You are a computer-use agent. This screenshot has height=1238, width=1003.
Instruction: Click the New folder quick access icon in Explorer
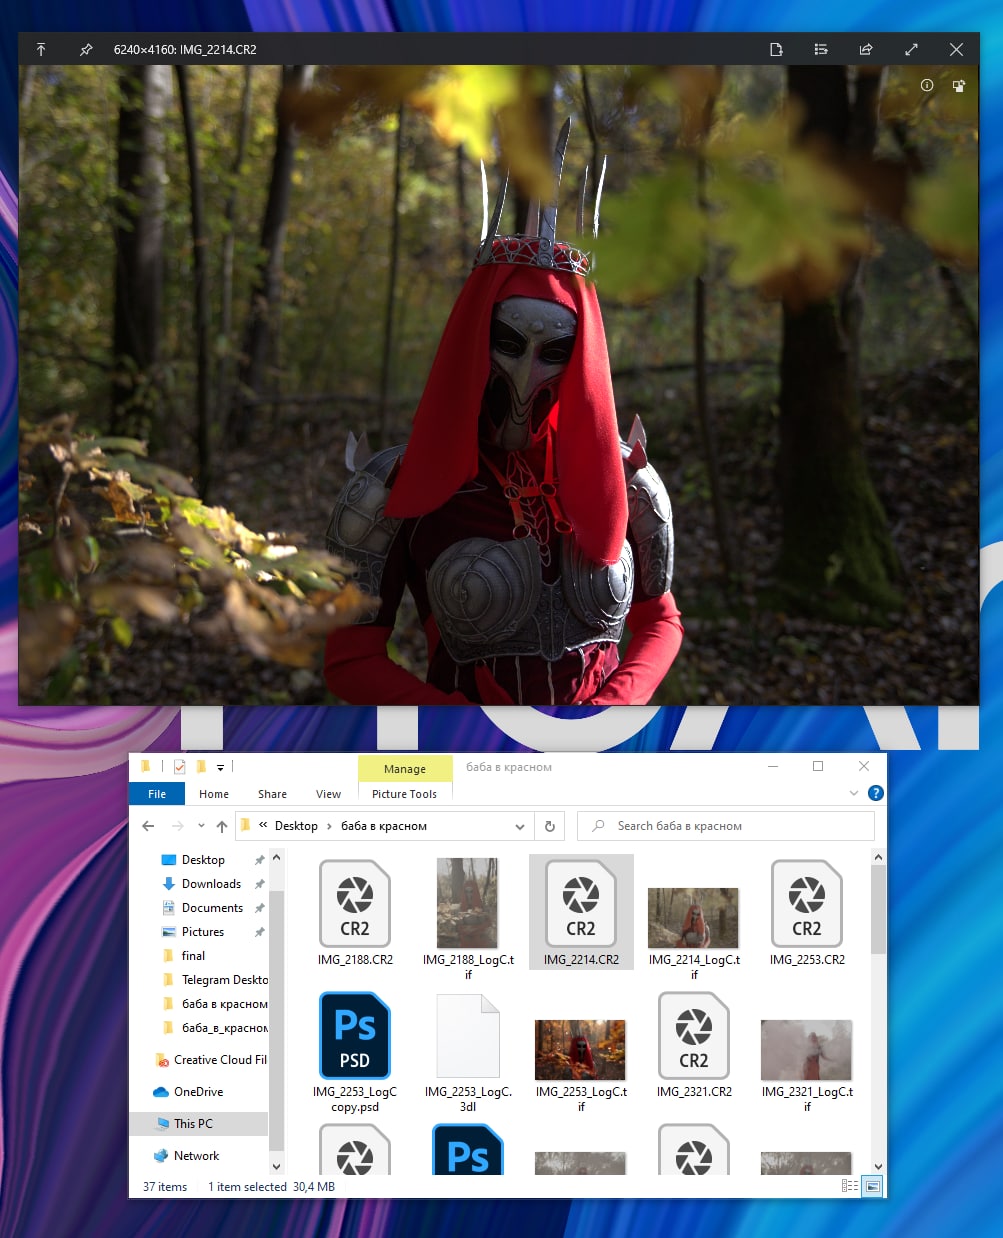tap(201, 767)
